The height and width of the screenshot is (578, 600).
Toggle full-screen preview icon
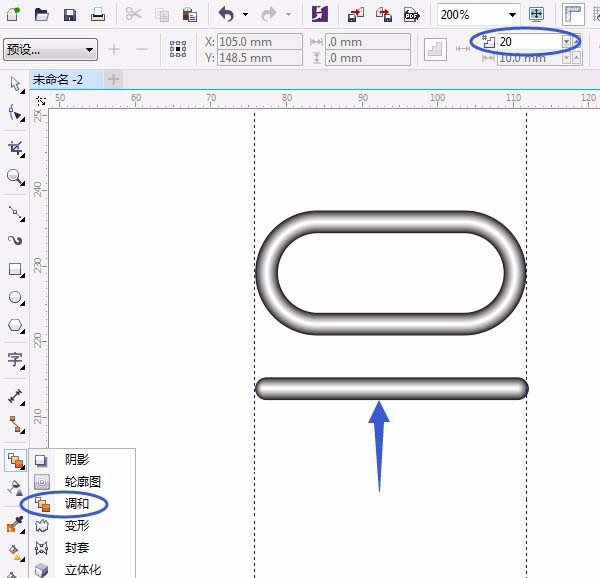pyautogui.click(x=536, y=14)
